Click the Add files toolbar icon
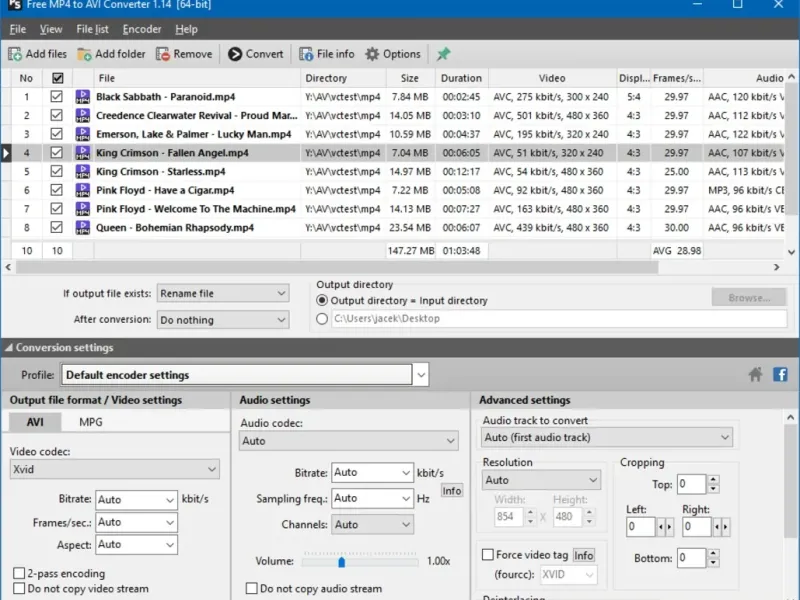Image resolution: width=800 pixels, height=600 pixels. click(15, 54)
